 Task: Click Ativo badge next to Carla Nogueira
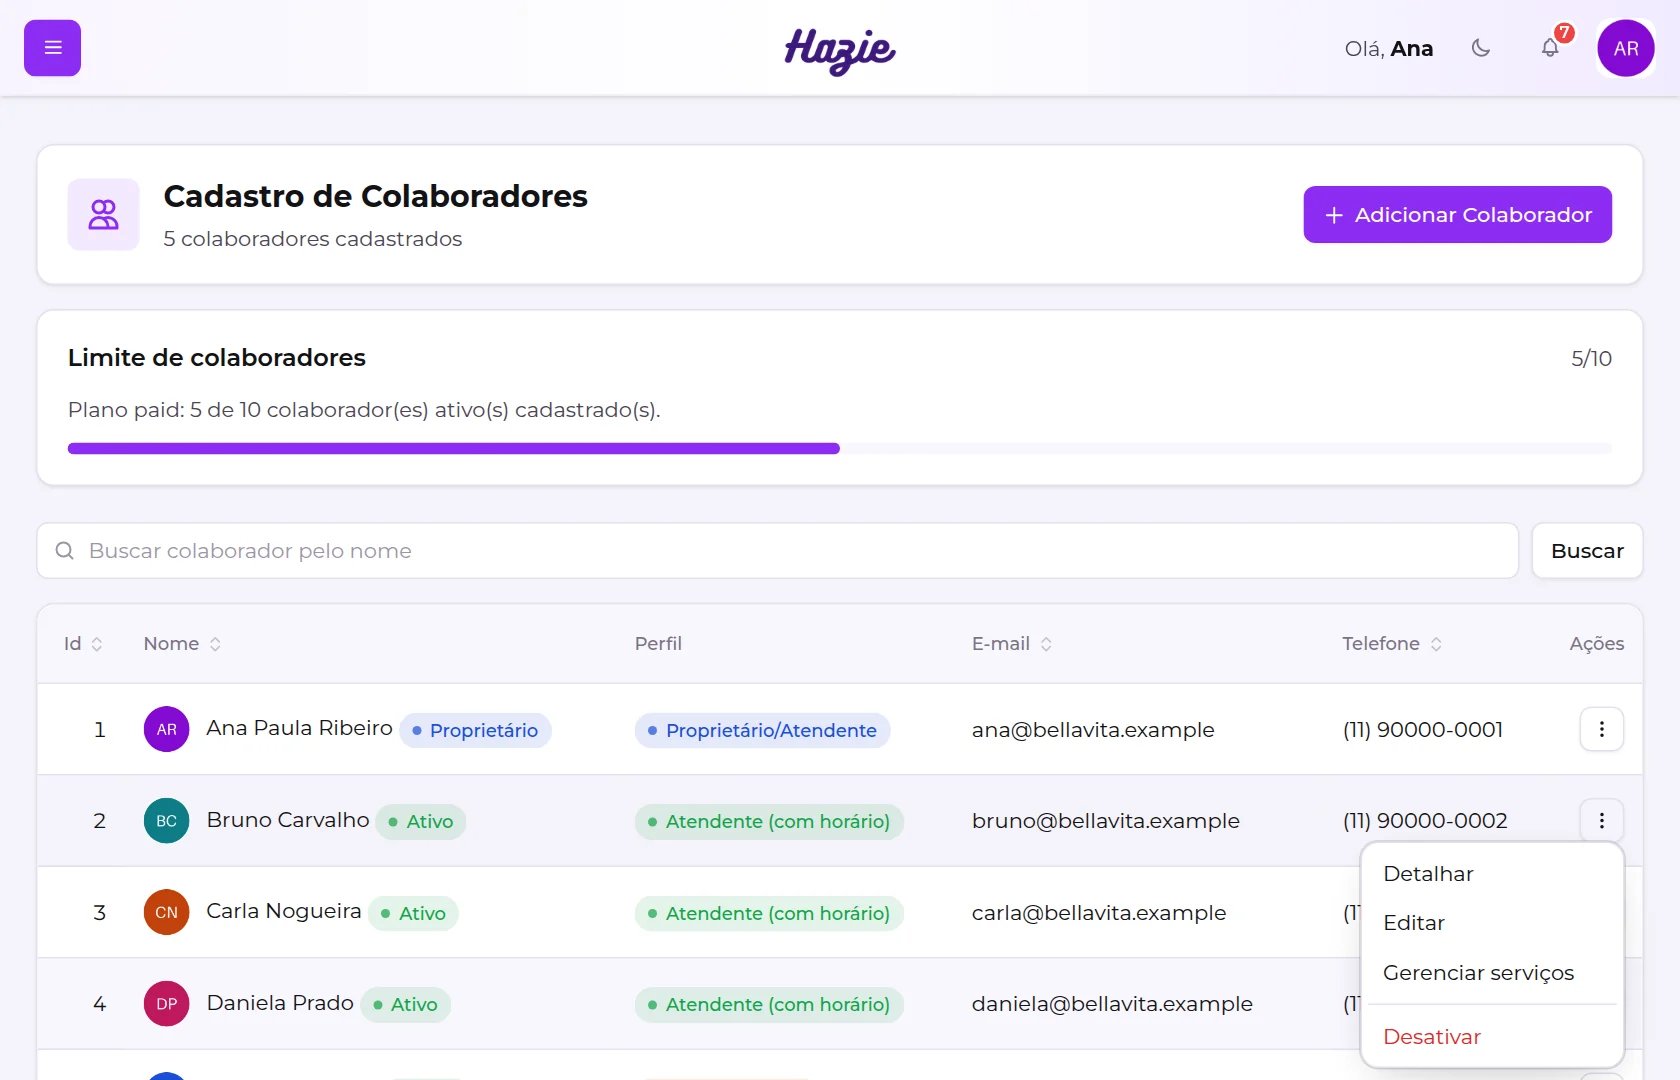click(413, 913)
